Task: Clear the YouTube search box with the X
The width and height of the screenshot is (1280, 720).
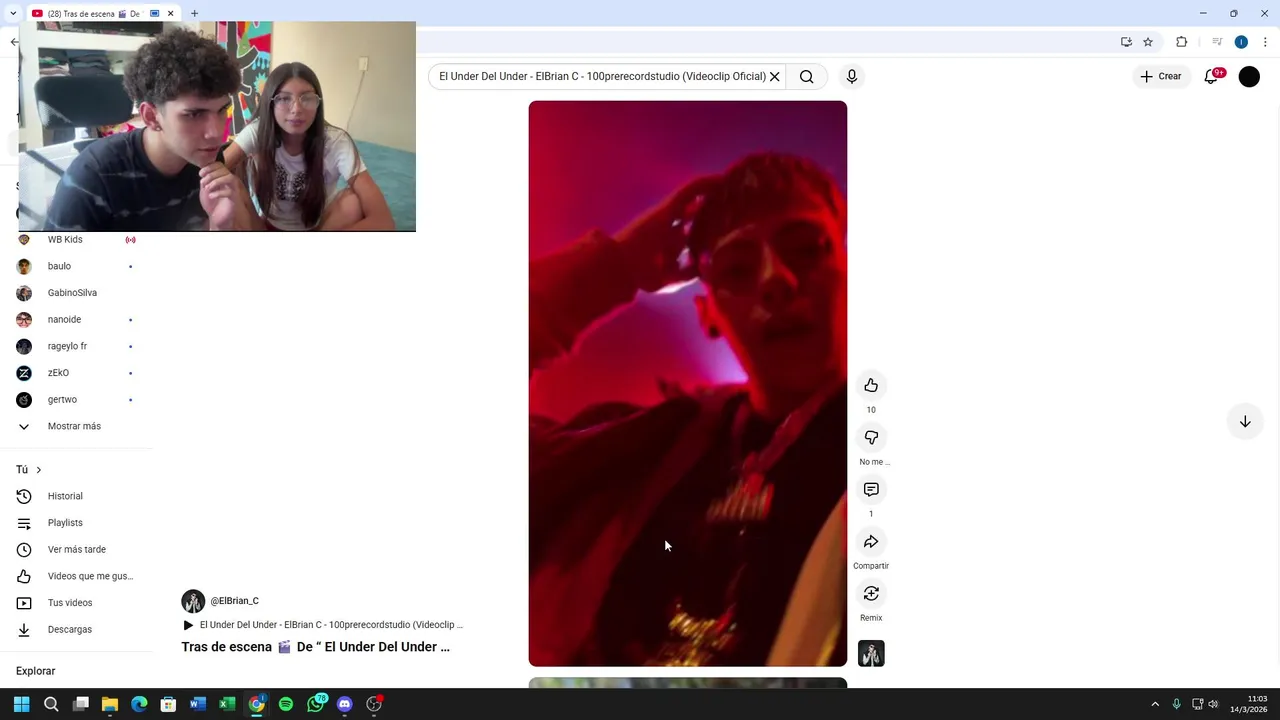Action: (774, 77)
